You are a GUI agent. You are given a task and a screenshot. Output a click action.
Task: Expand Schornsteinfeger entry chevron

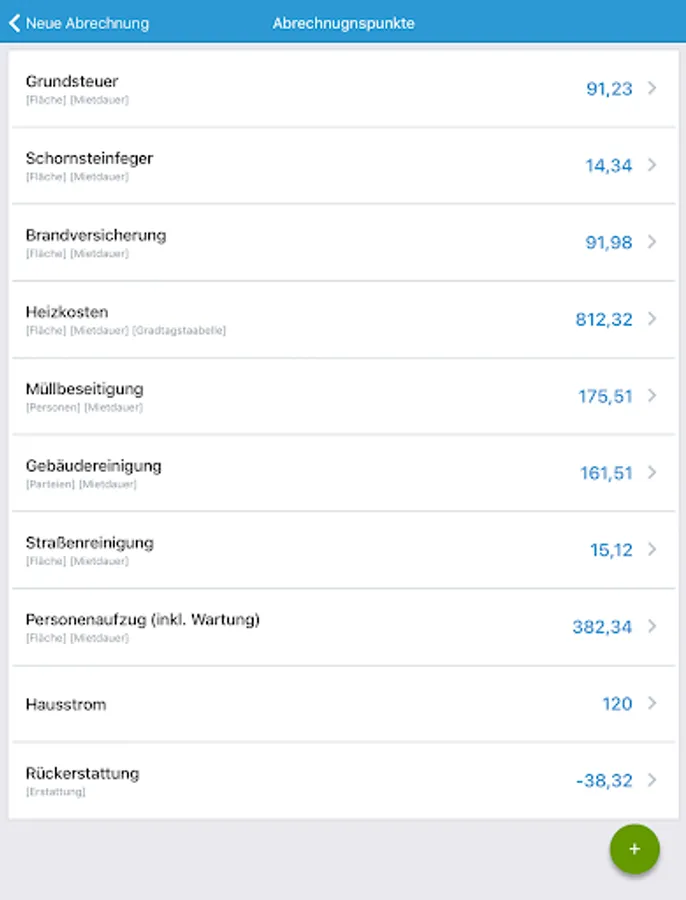[652, 165]
